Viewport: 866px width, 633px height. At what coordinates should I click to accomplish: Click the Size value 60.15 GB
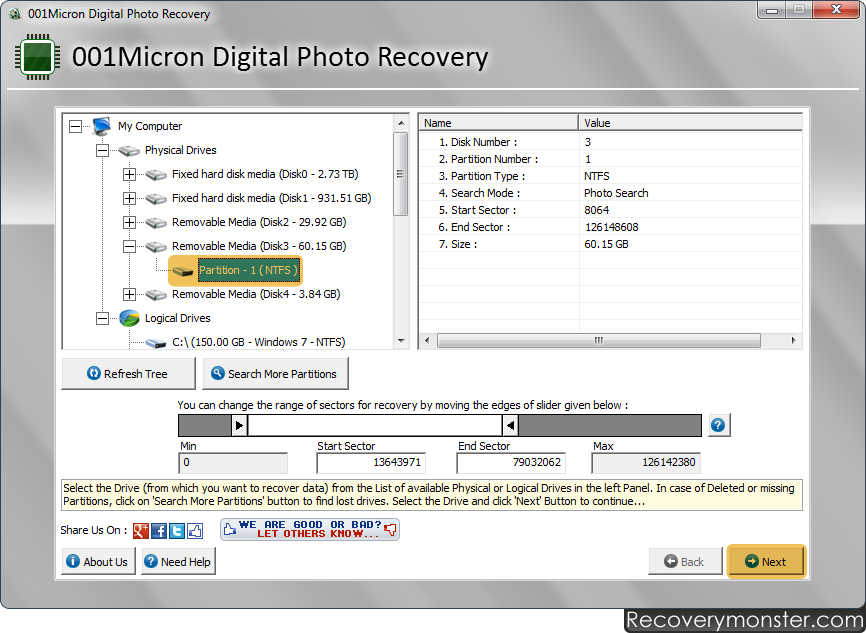pos(606,244)
